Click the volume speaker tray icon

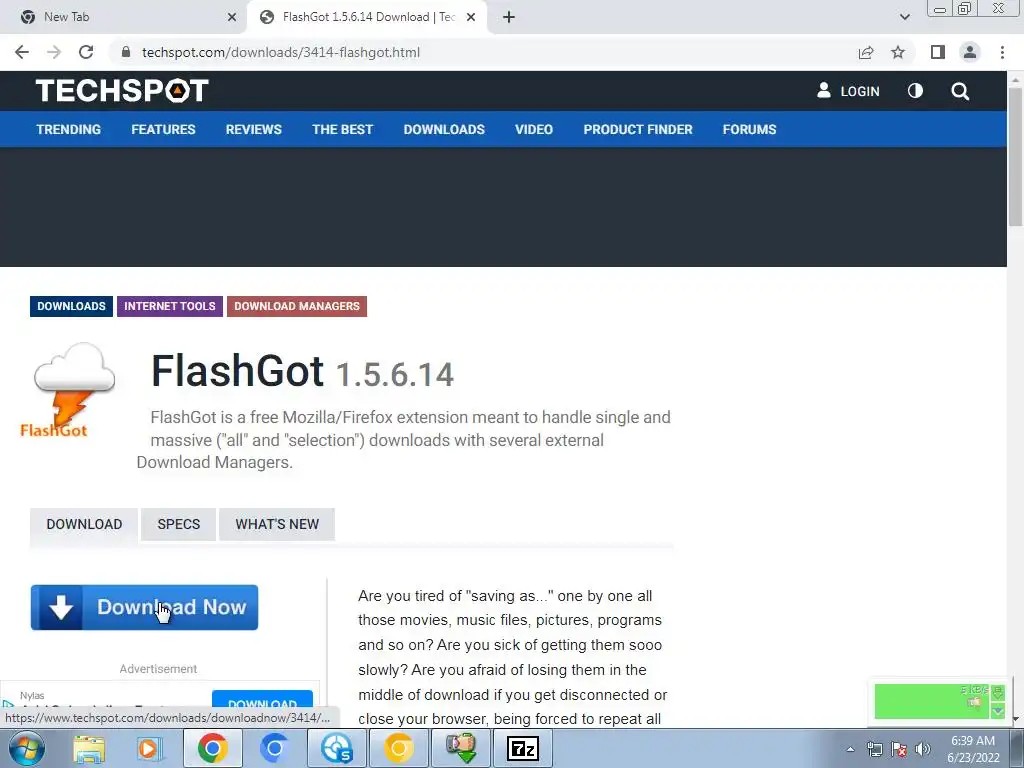(x=922, y=749)
